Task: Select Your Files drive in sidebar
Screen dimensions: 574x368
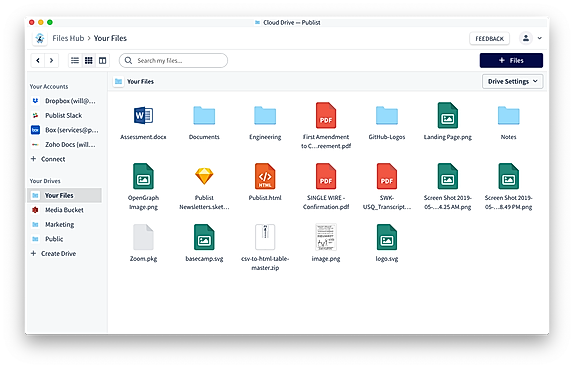Action: [x=64, y=195]
